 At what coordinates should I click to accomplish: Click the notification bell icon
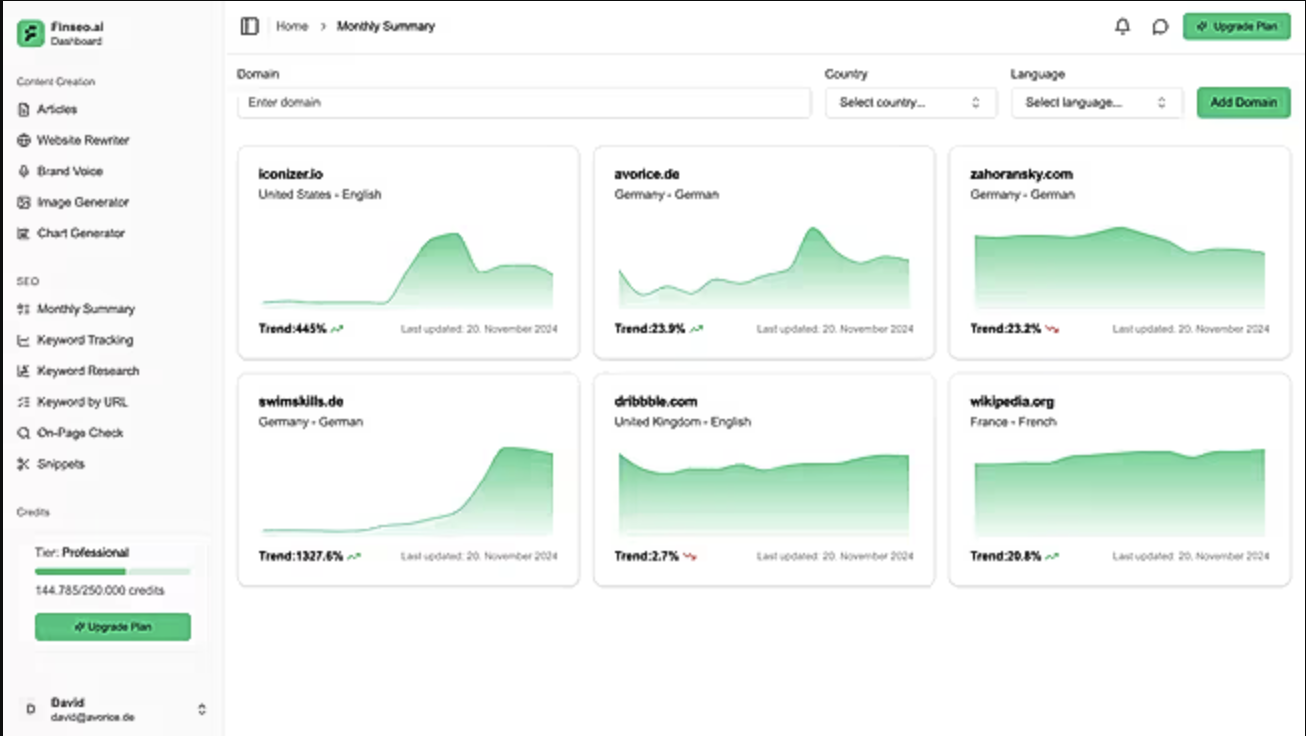pyautogui.click(x=1122, y=27)
